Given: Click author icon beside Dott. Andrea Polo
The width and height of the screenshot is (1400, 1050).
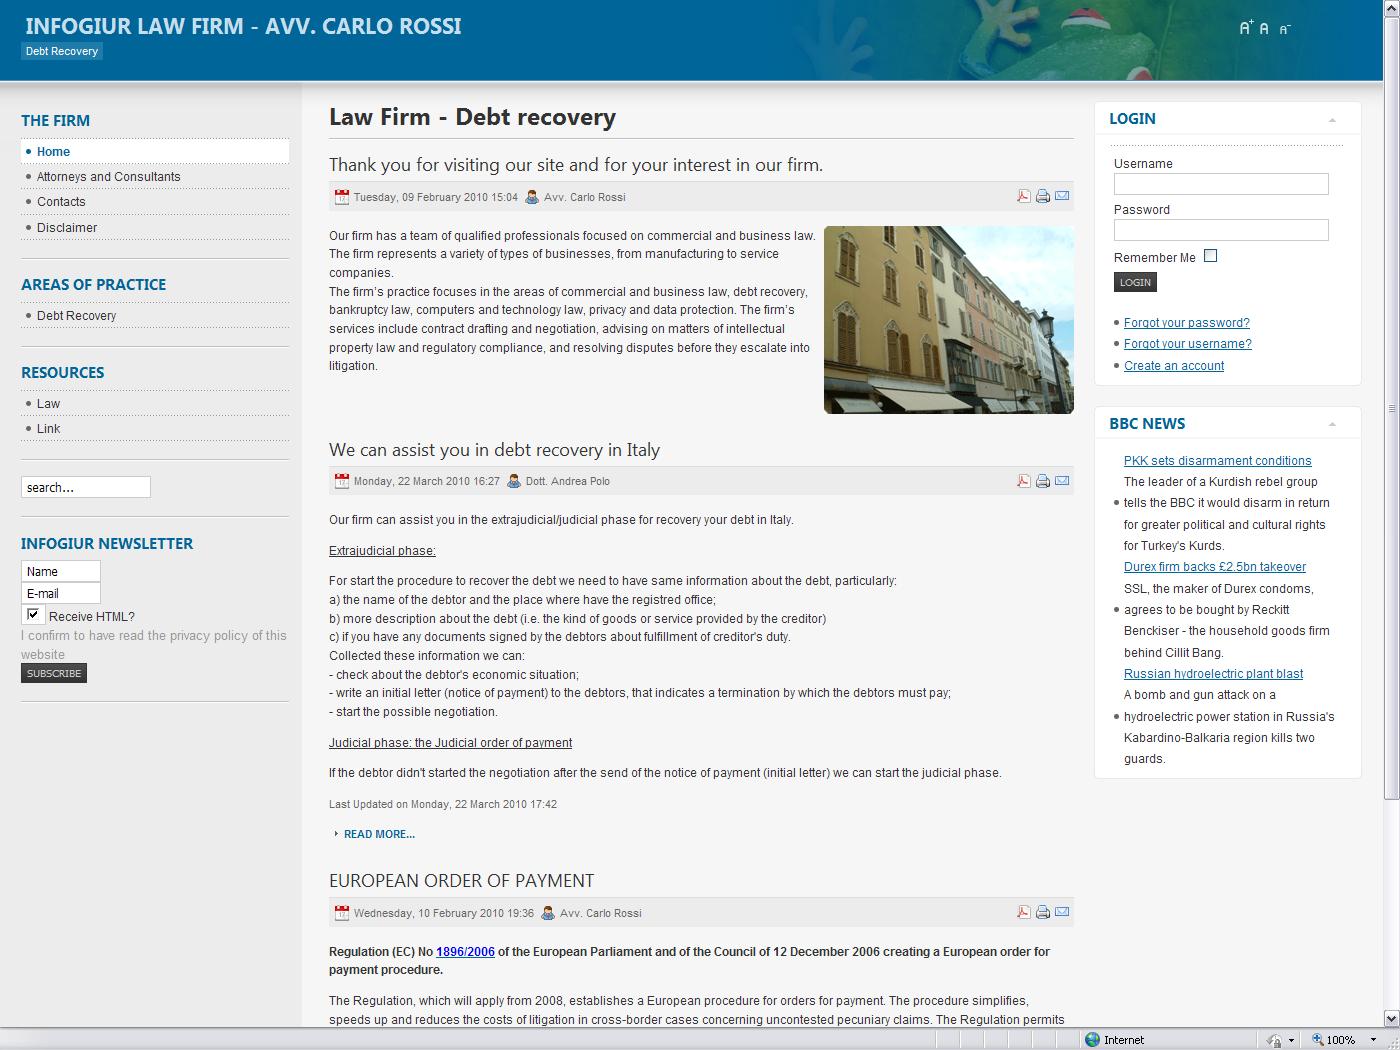Looking at the screenshot, I should pyautogui.click(x=514, y=481).
